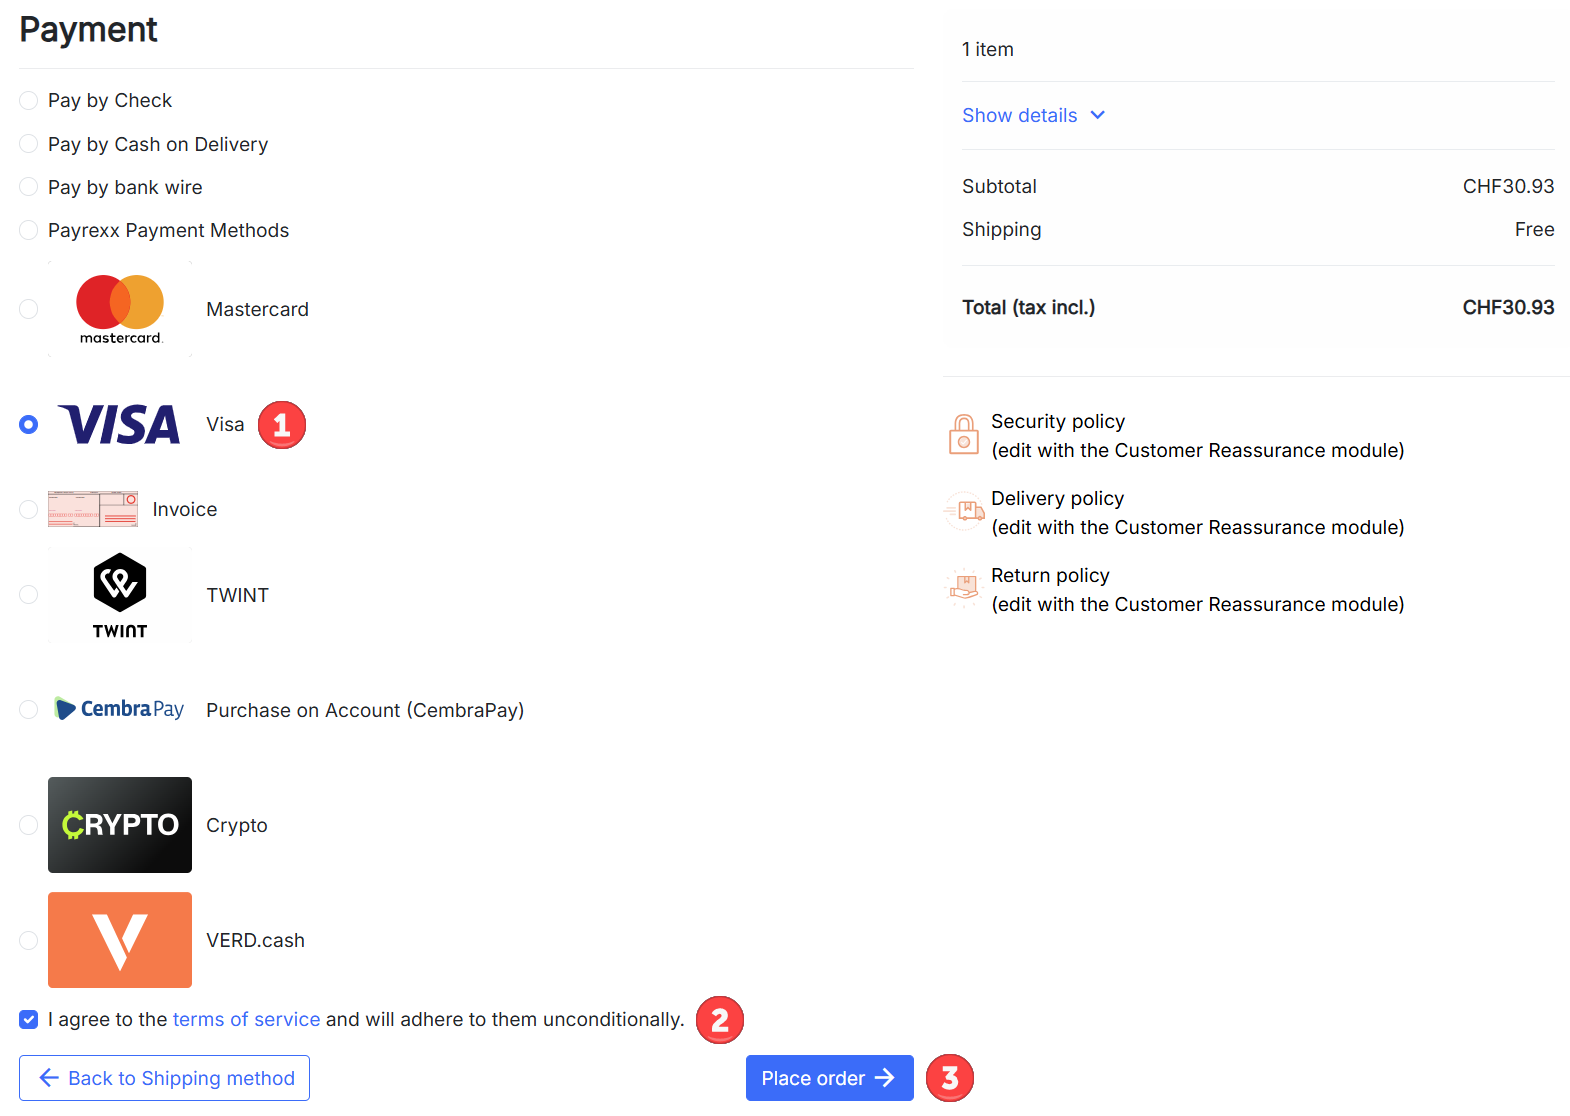The height and width of the screenshot is (1116, 1570).
Task: Click the Return policy box icon
Action: (964, 589)
